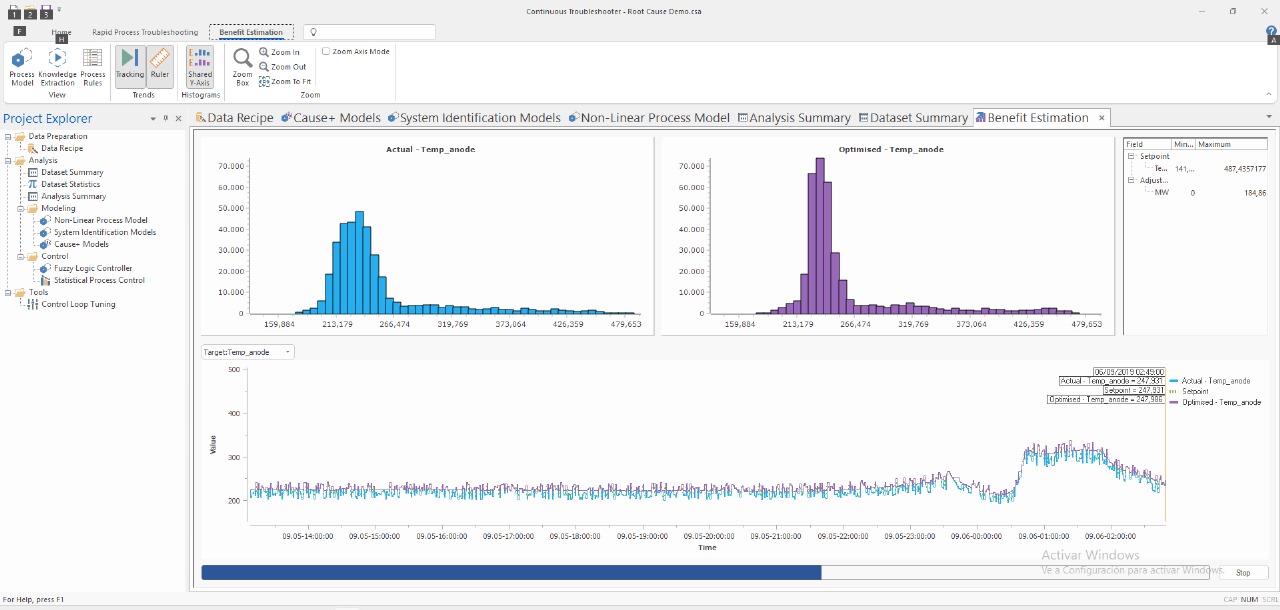1280x610 pixels.
Task: Toggle the Ruler trend button
Action: click(x=160, y=65)
